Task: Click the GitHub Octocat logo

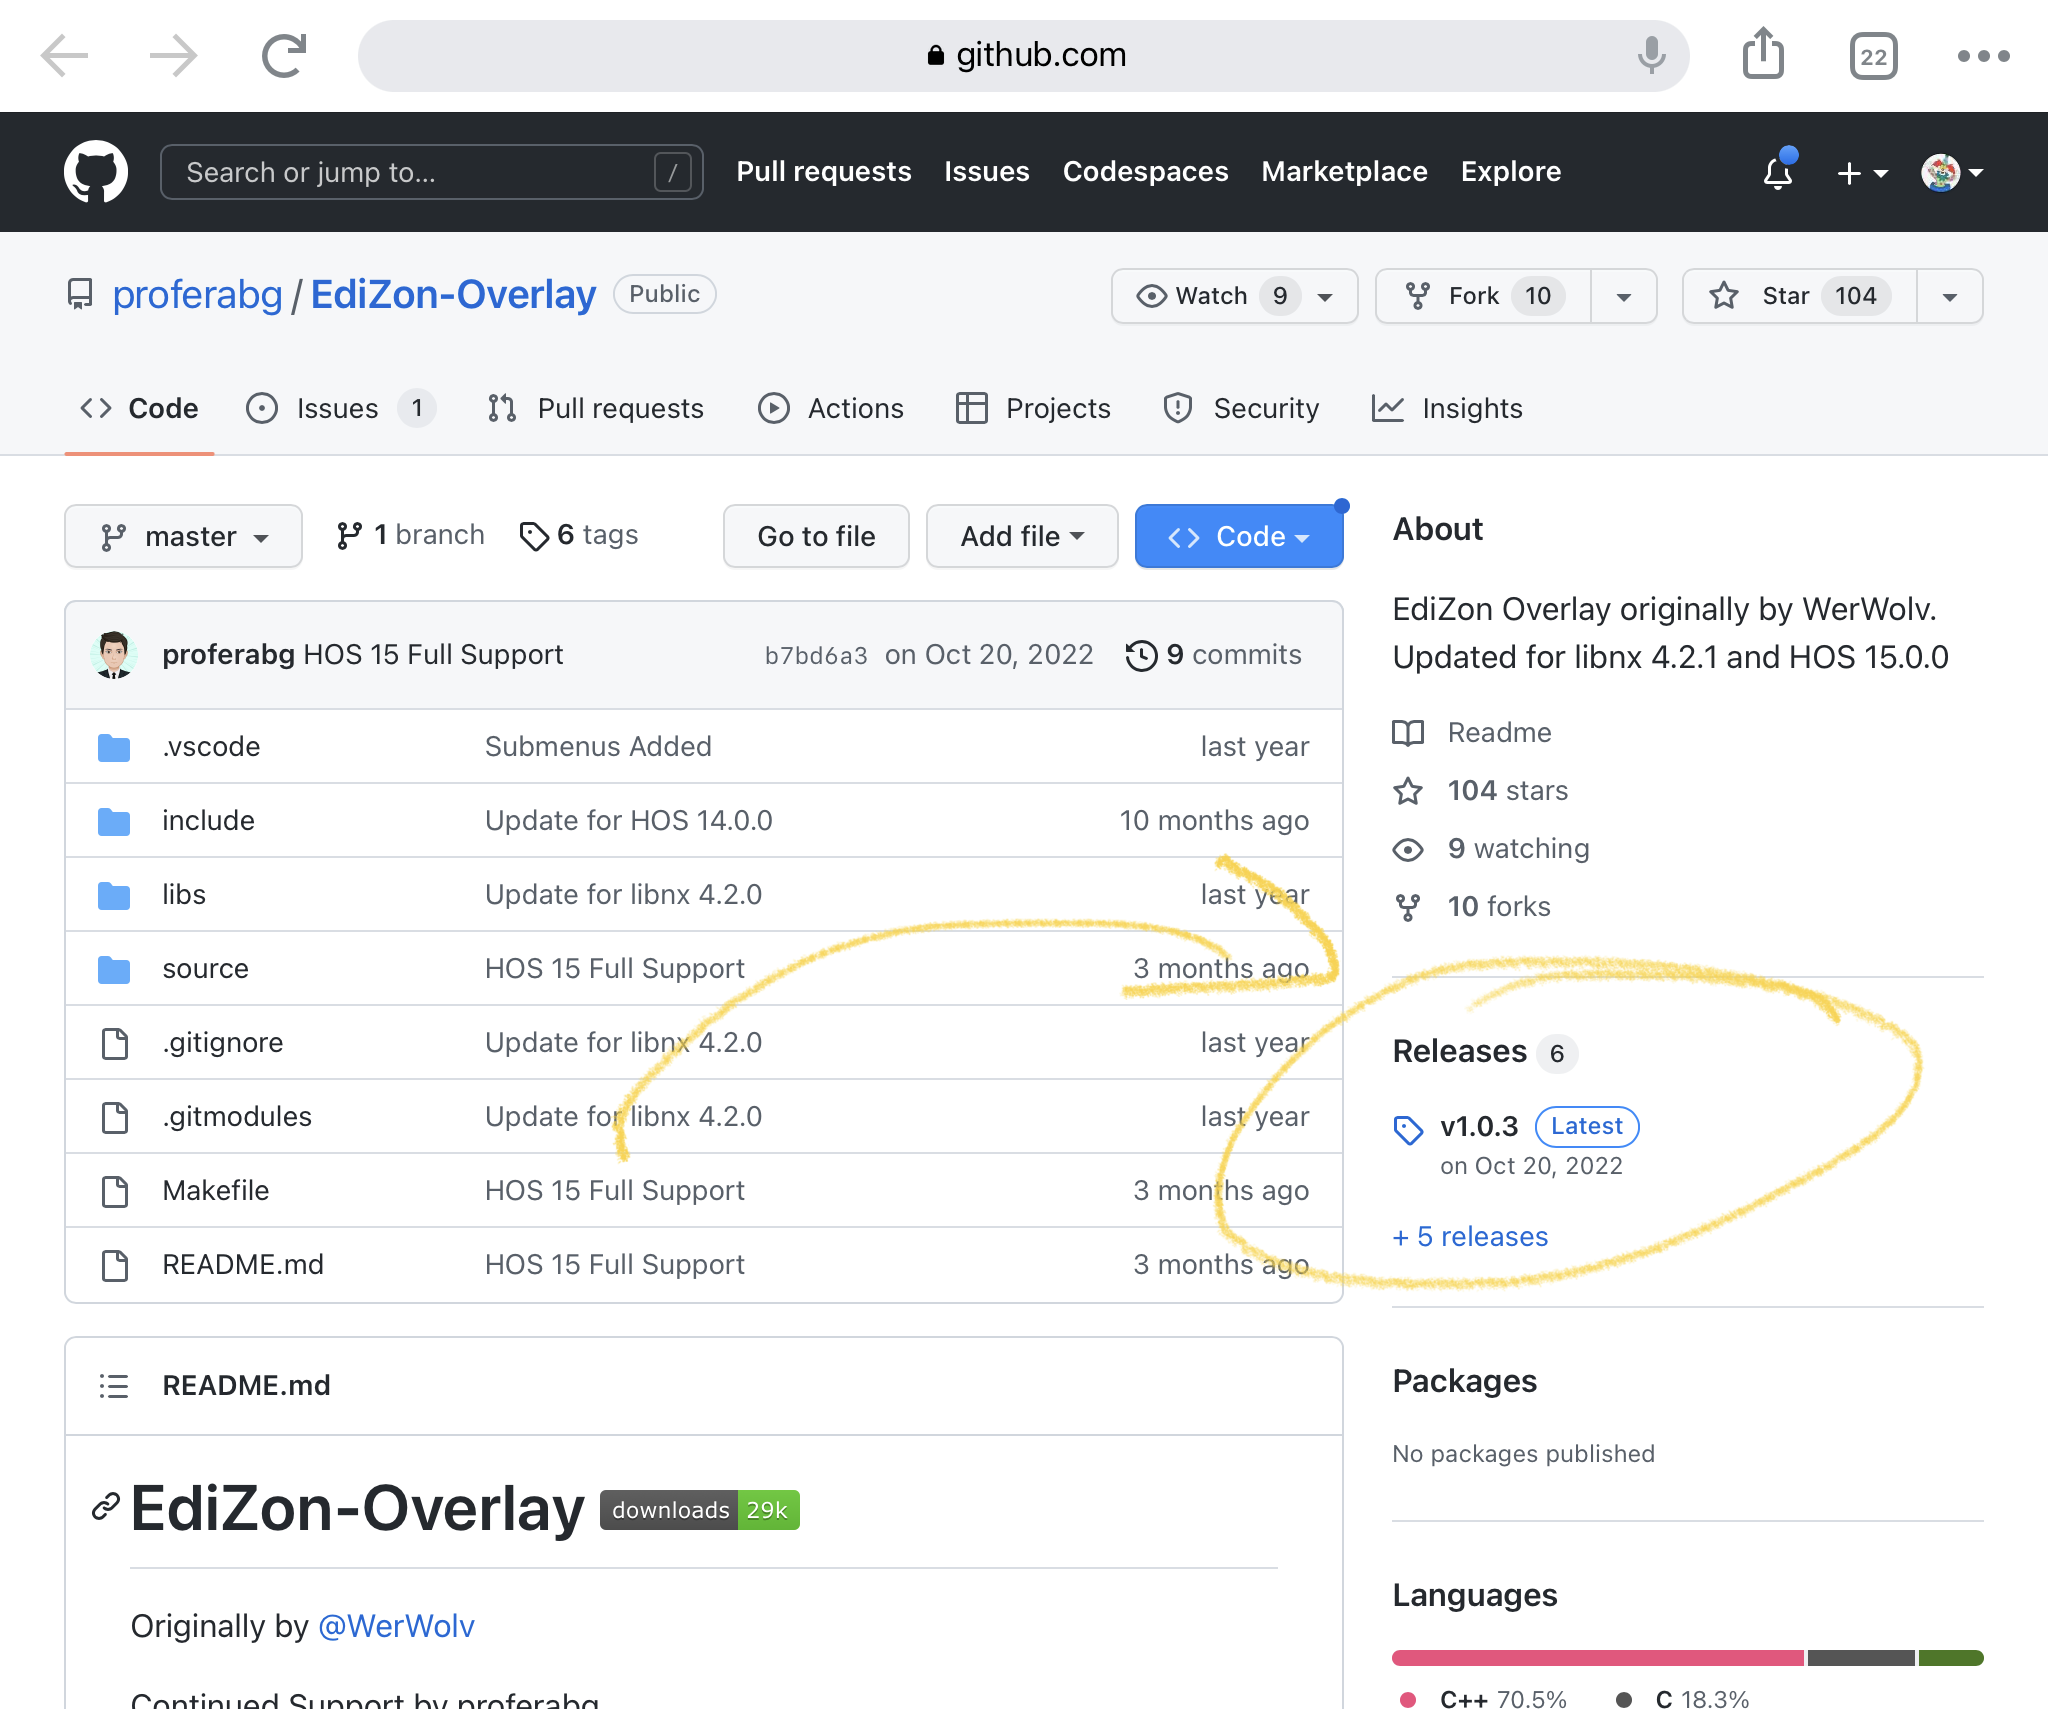Action: pos(96,172)
